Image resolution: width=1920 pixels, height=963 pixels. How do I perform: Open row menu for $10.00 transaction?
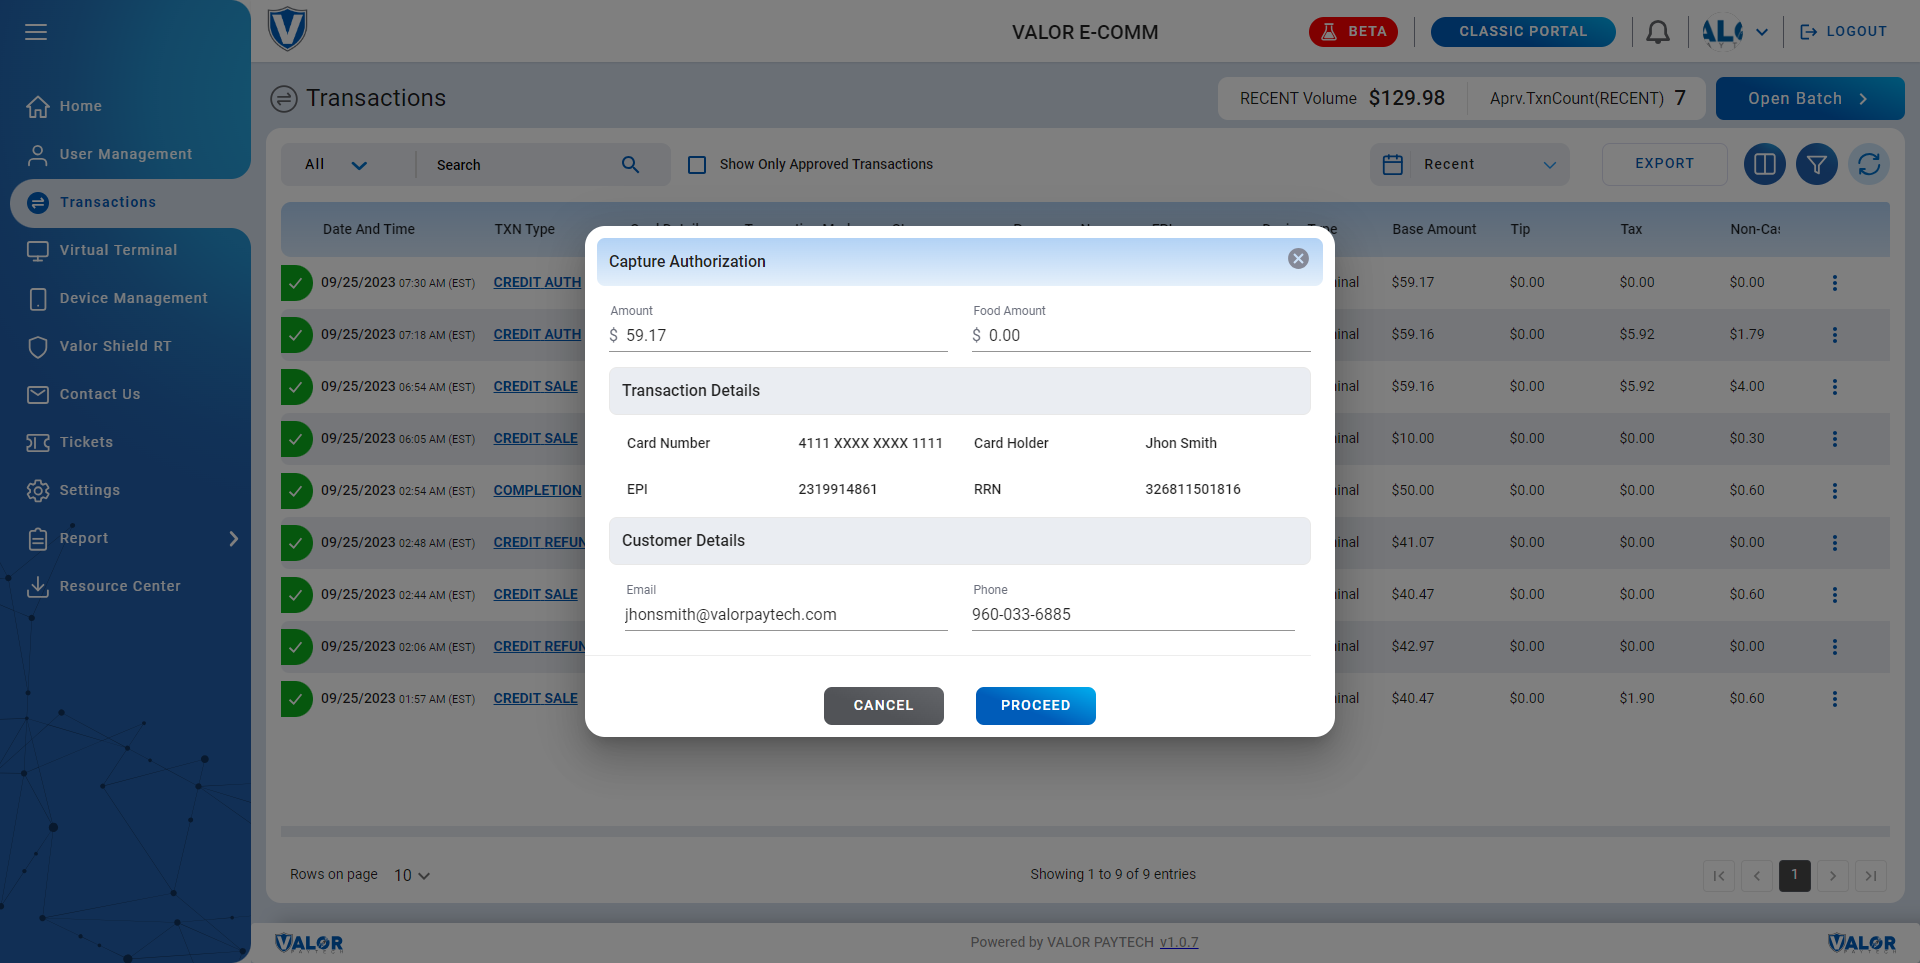tap(1835, 439)
